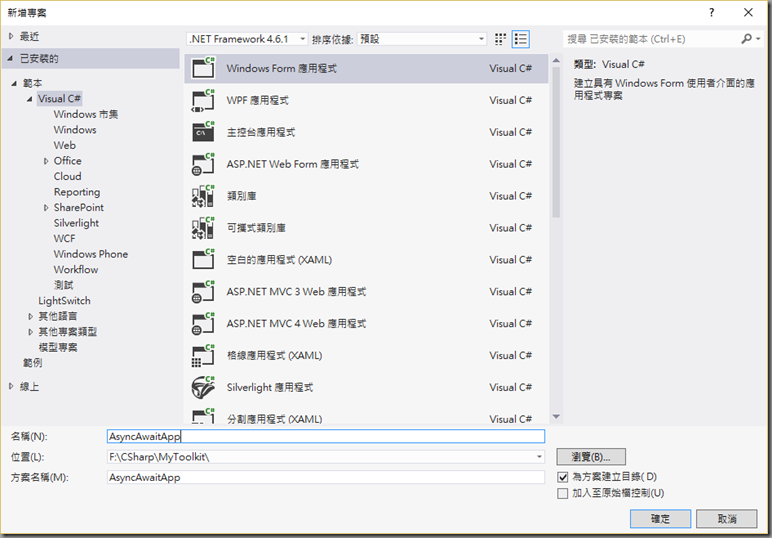Select the portable class library icon
Viewport: 772px width, 538px height.
(203, 228)
